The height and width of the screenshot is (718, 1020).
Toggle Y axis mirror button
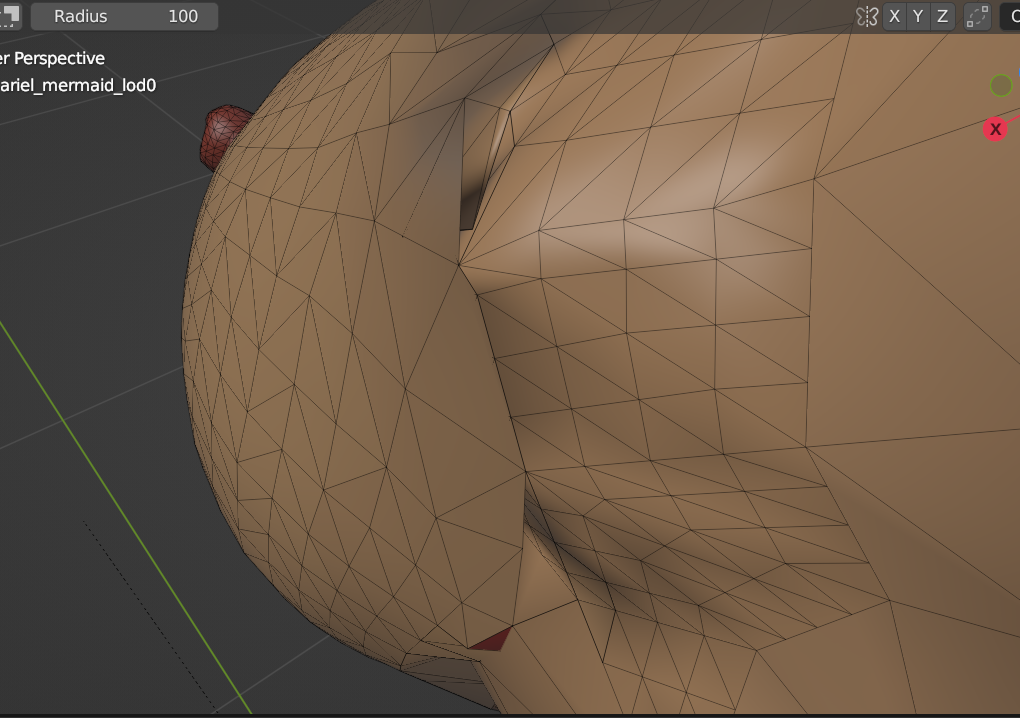918,16
